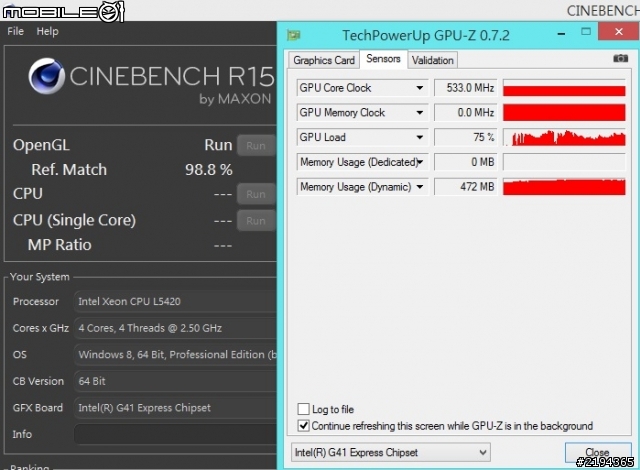Image resolution: width=640 pixels, height=470 pixels.
Task: Click the 75 % GPU load value
Action: [x=466, y=137]
